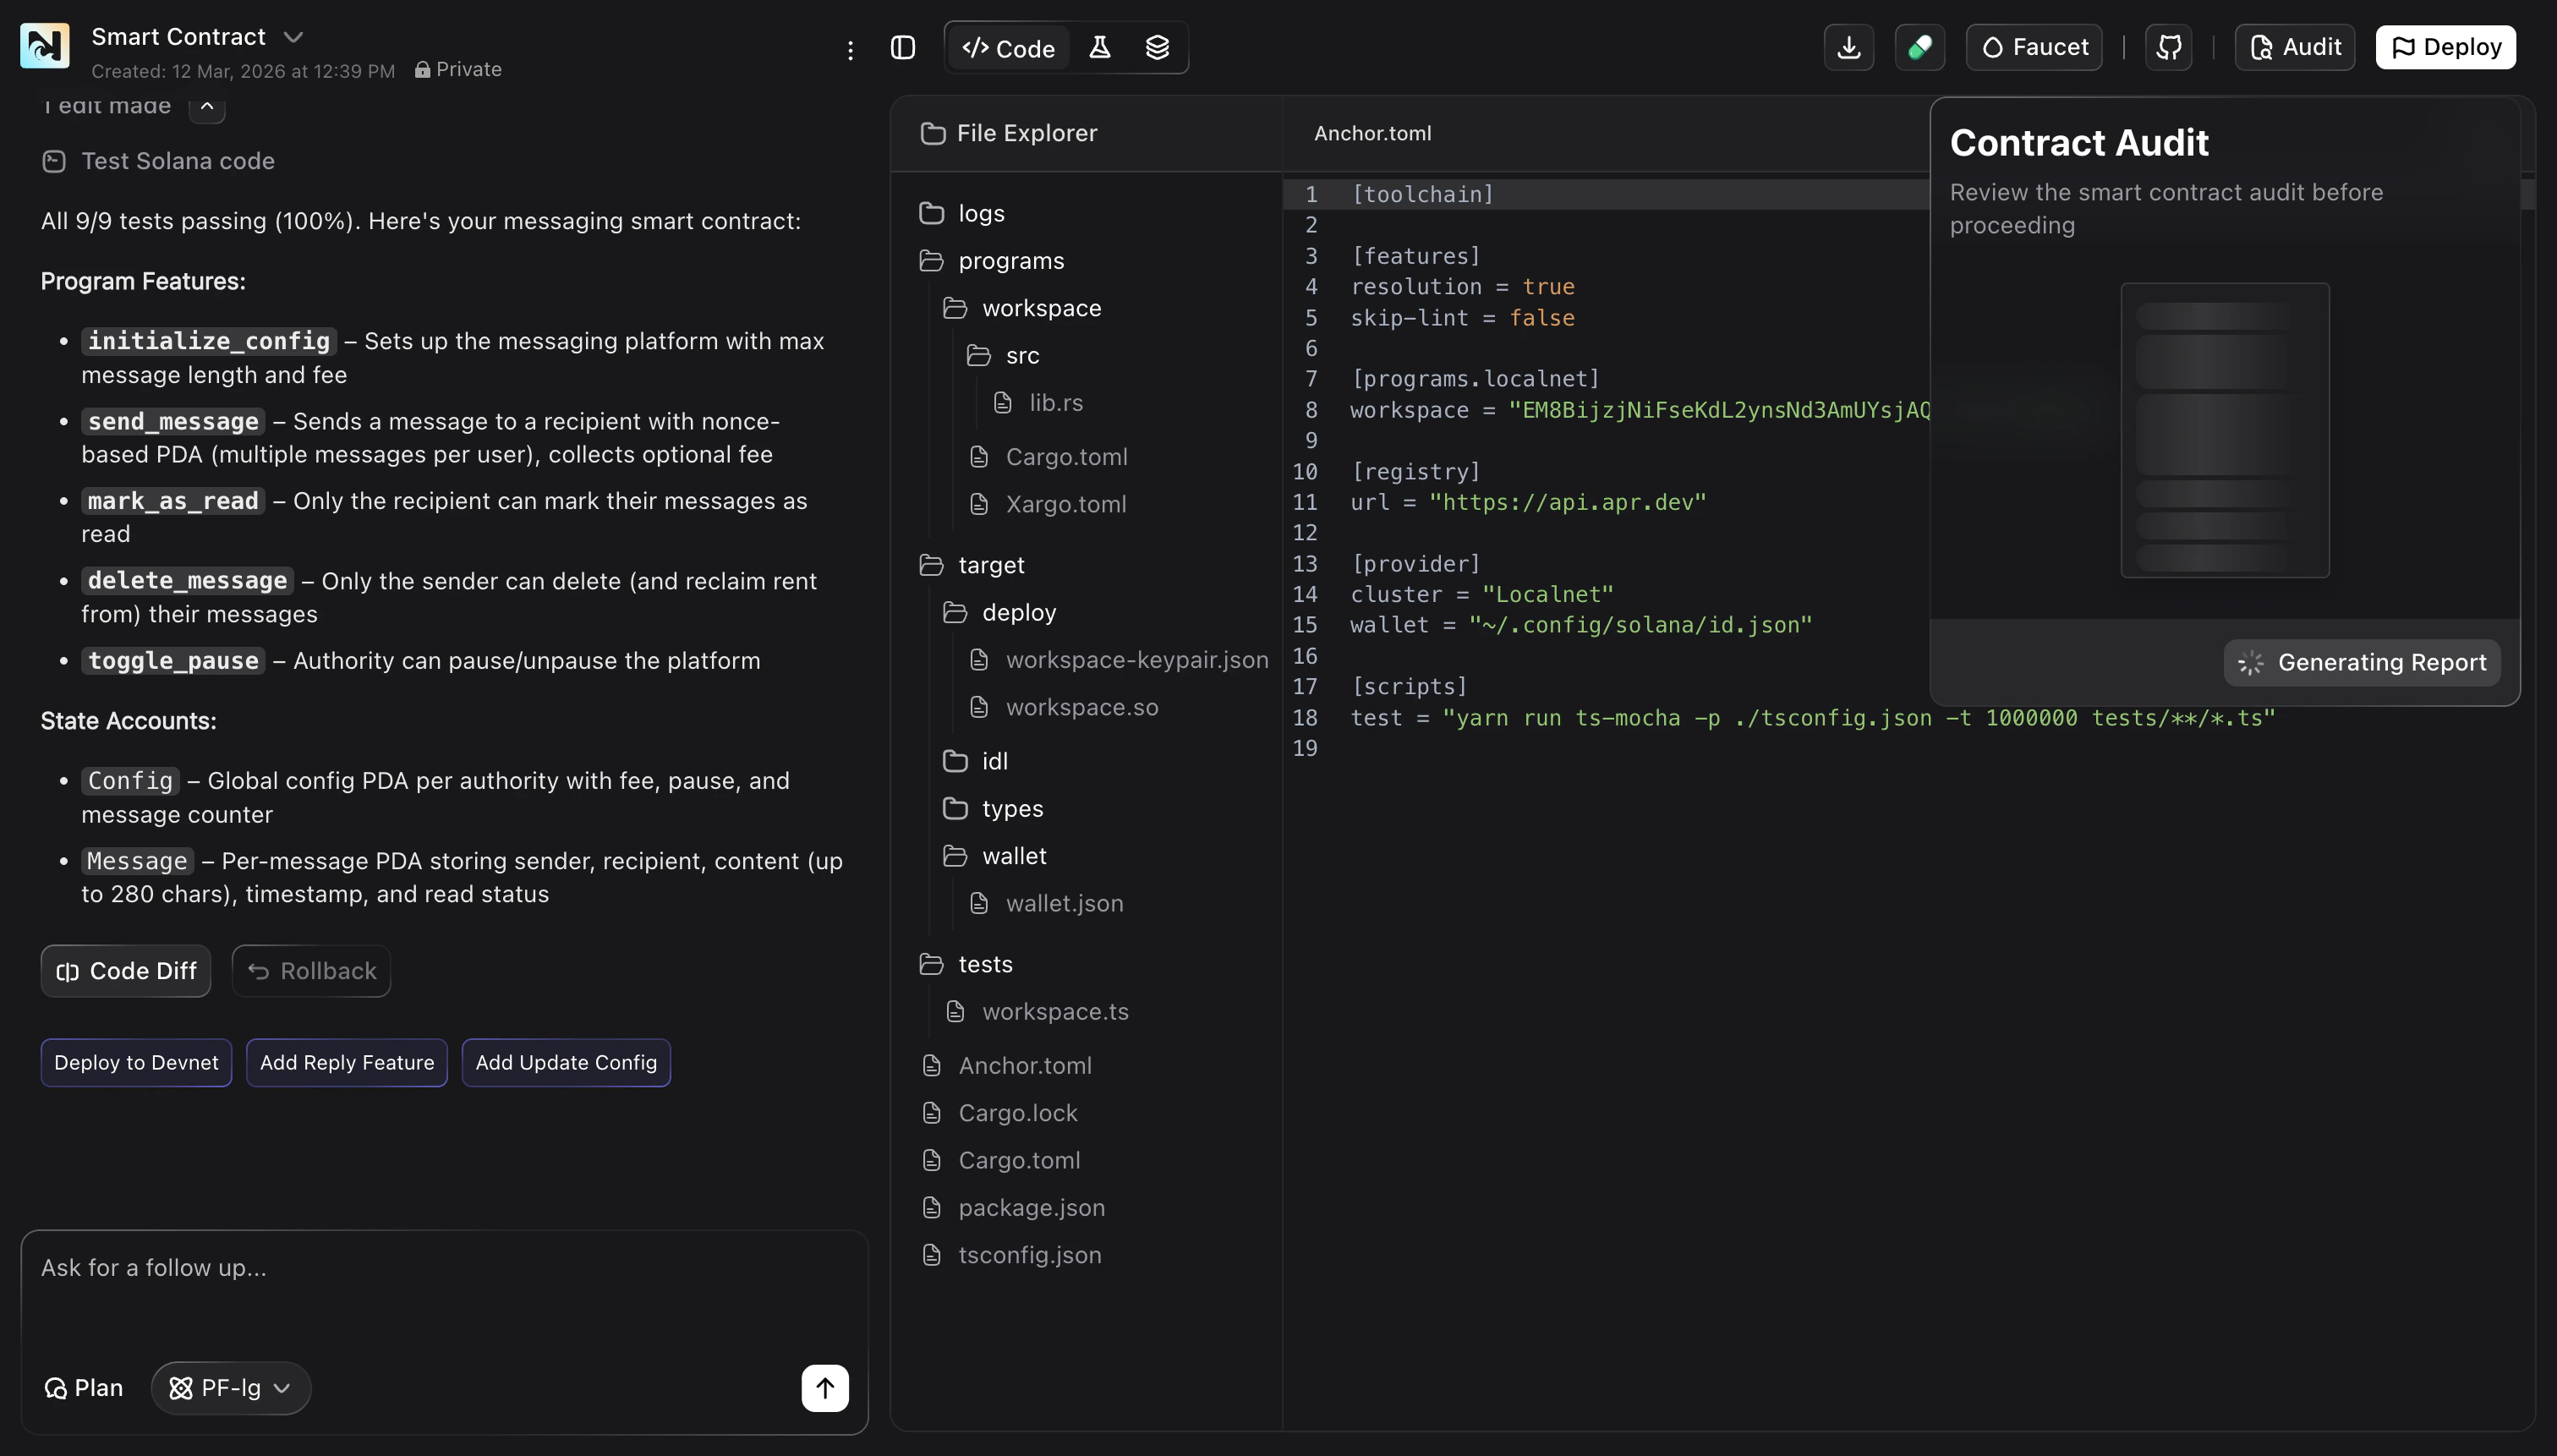Click the green pill icon button
This screenshot has height=1456, width=2557.
pos(1919,47)
